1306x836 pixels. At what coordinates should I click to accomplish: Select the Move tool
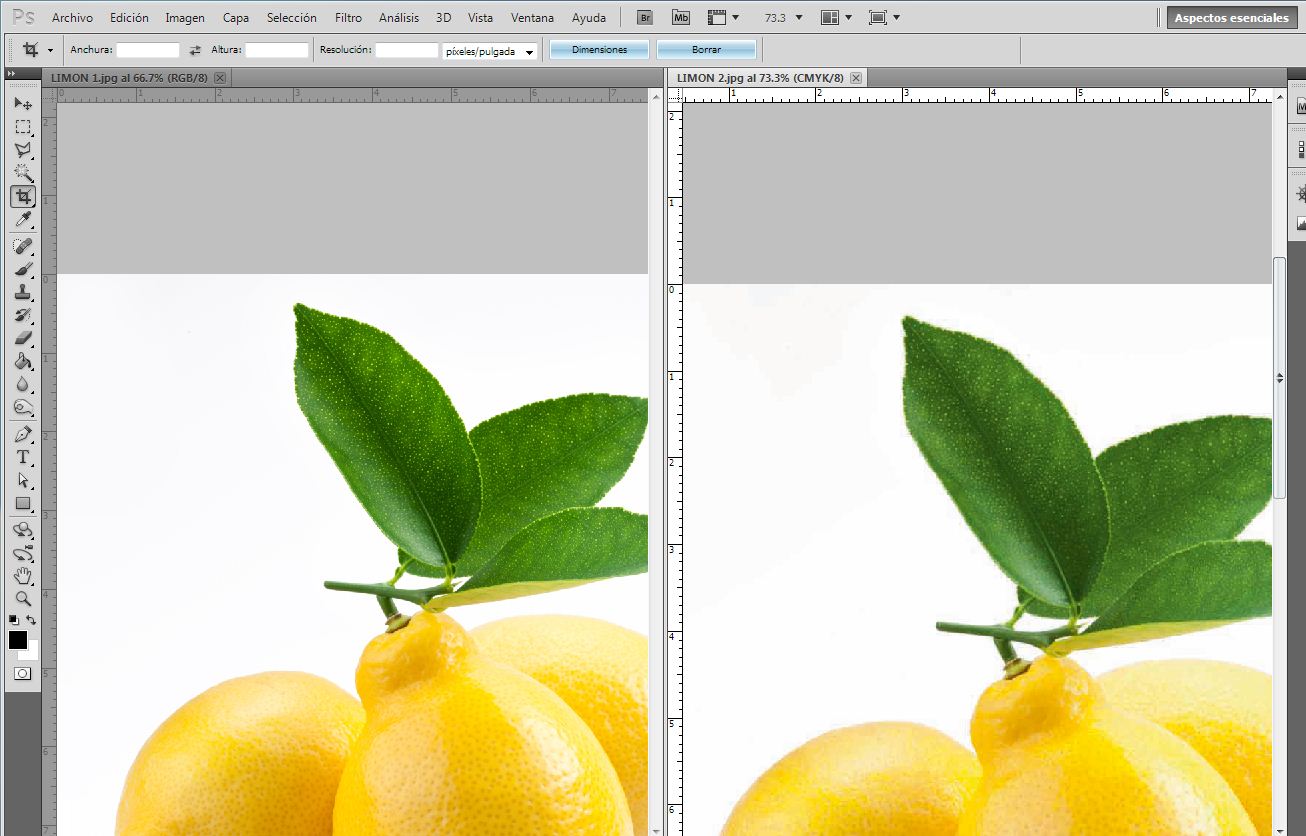click(x=23, y=104)
